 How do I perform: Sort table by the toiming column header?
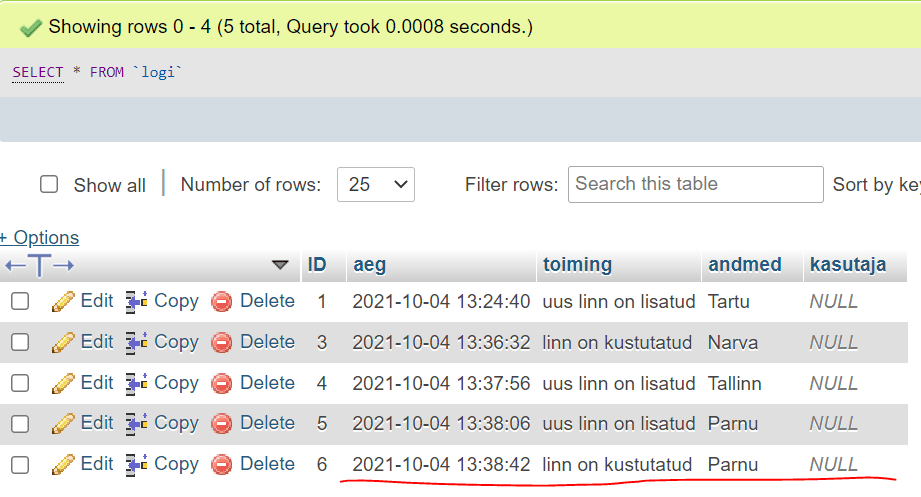pos(577,265)
